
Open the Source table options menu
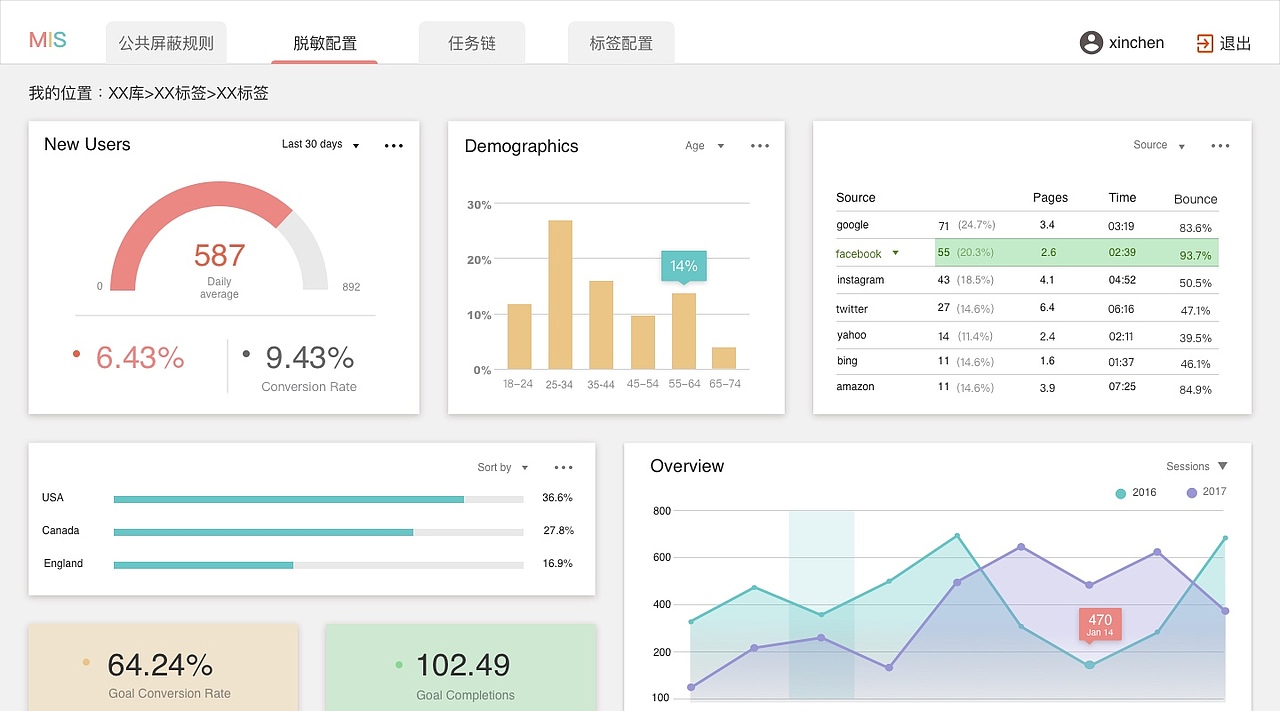tap(1220, 145)
